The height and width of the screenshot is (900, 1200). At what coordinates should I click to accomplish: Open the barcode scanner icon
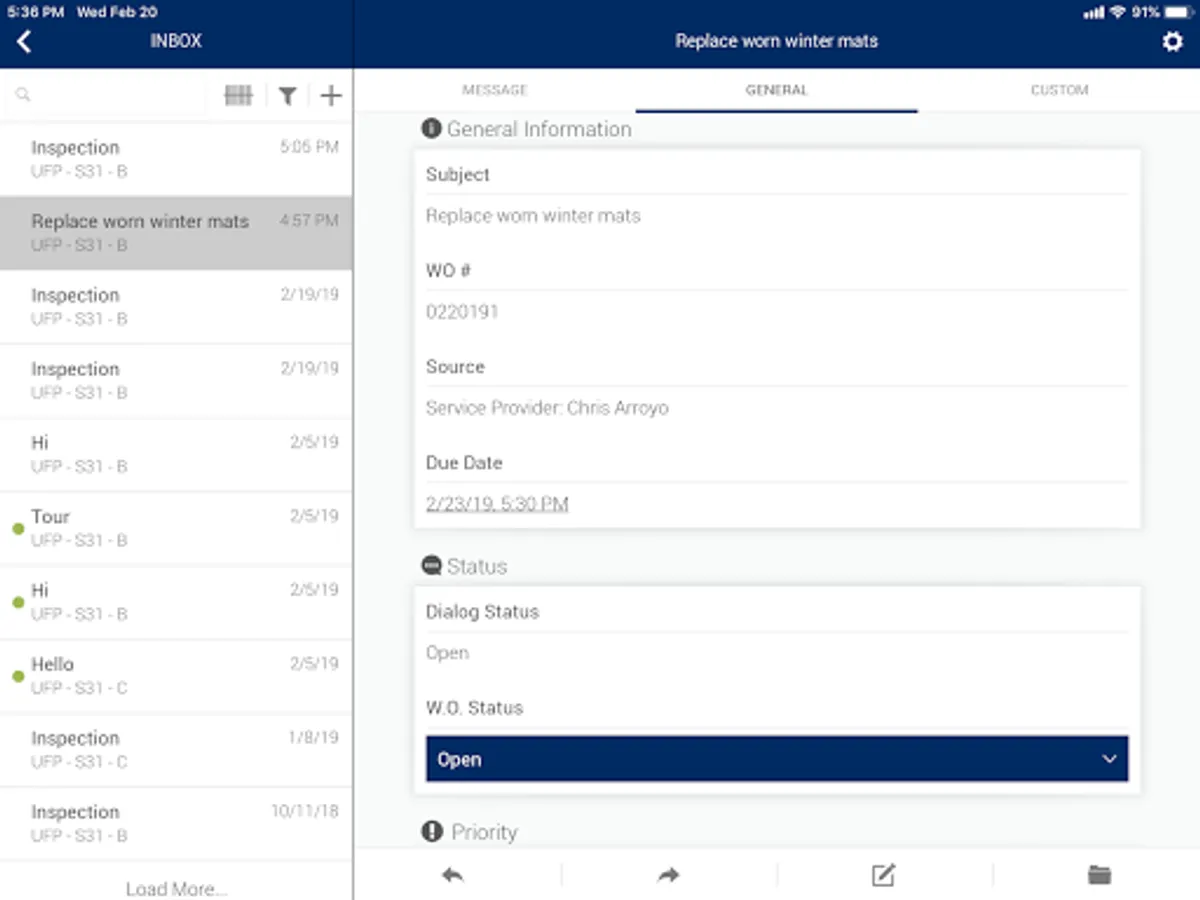tap(238, 96)
